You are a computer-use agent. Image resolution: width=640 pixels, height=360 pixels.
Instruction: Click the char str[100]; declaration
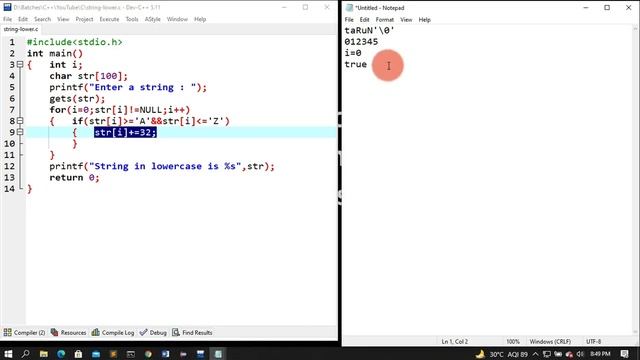pyautogui.click(x=89, y=76)
